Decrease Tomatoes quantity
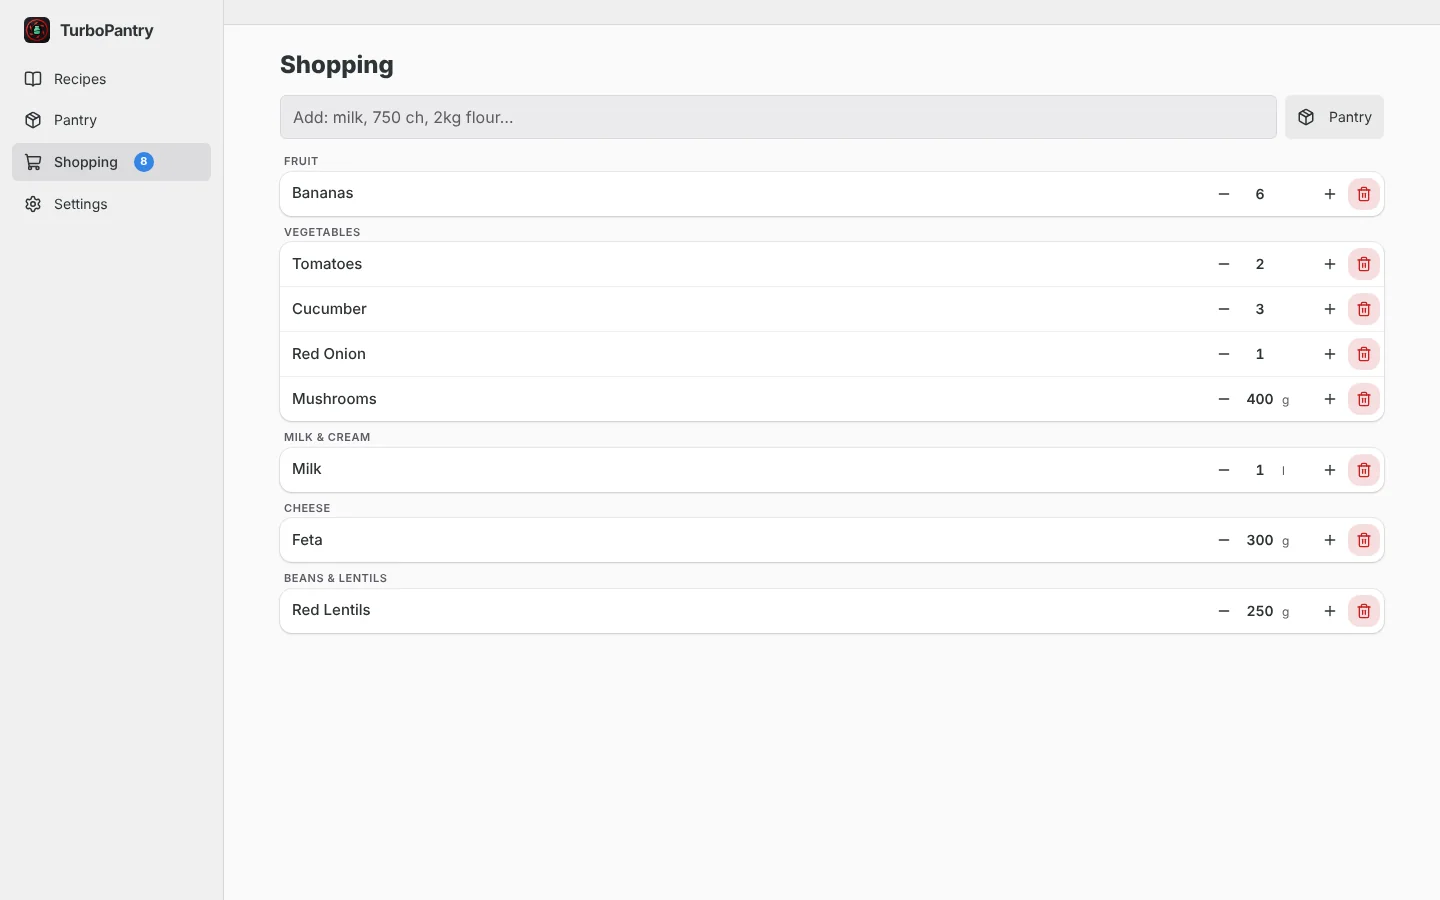Viewport: 1440px width, 900px height. tap(1224, 264)
